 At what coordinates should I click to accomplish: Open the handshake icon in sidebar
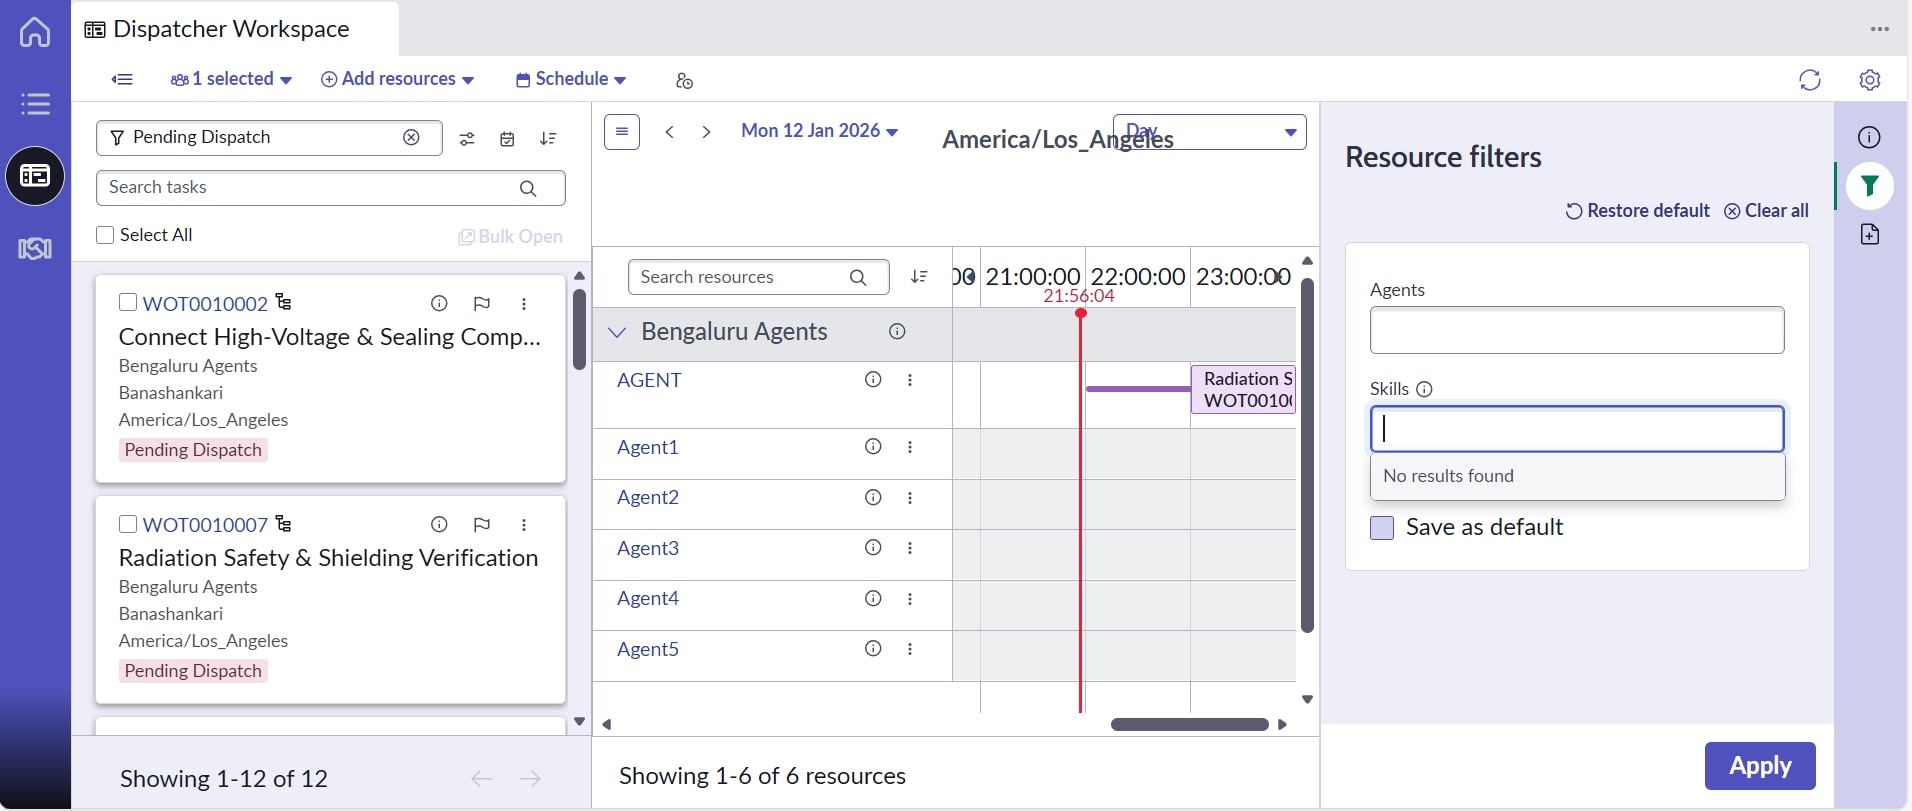(35, 248)
